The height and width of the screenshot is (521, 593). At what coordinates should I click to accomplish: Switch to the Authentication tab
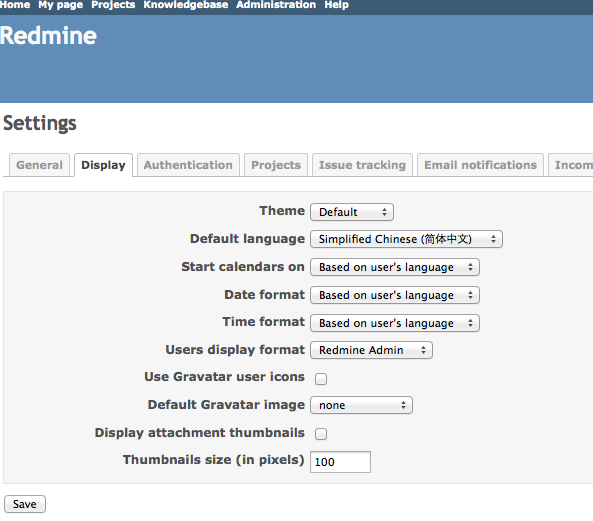(188, 165)
